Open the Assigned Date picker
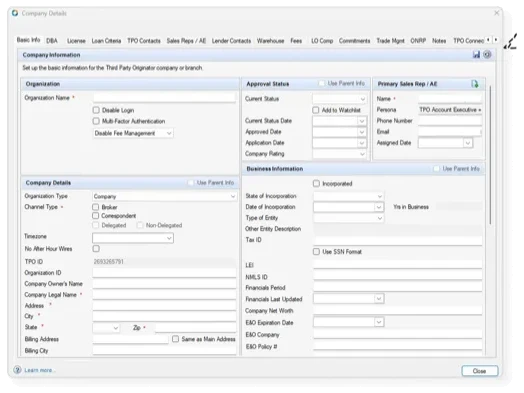 click(468, 143)
